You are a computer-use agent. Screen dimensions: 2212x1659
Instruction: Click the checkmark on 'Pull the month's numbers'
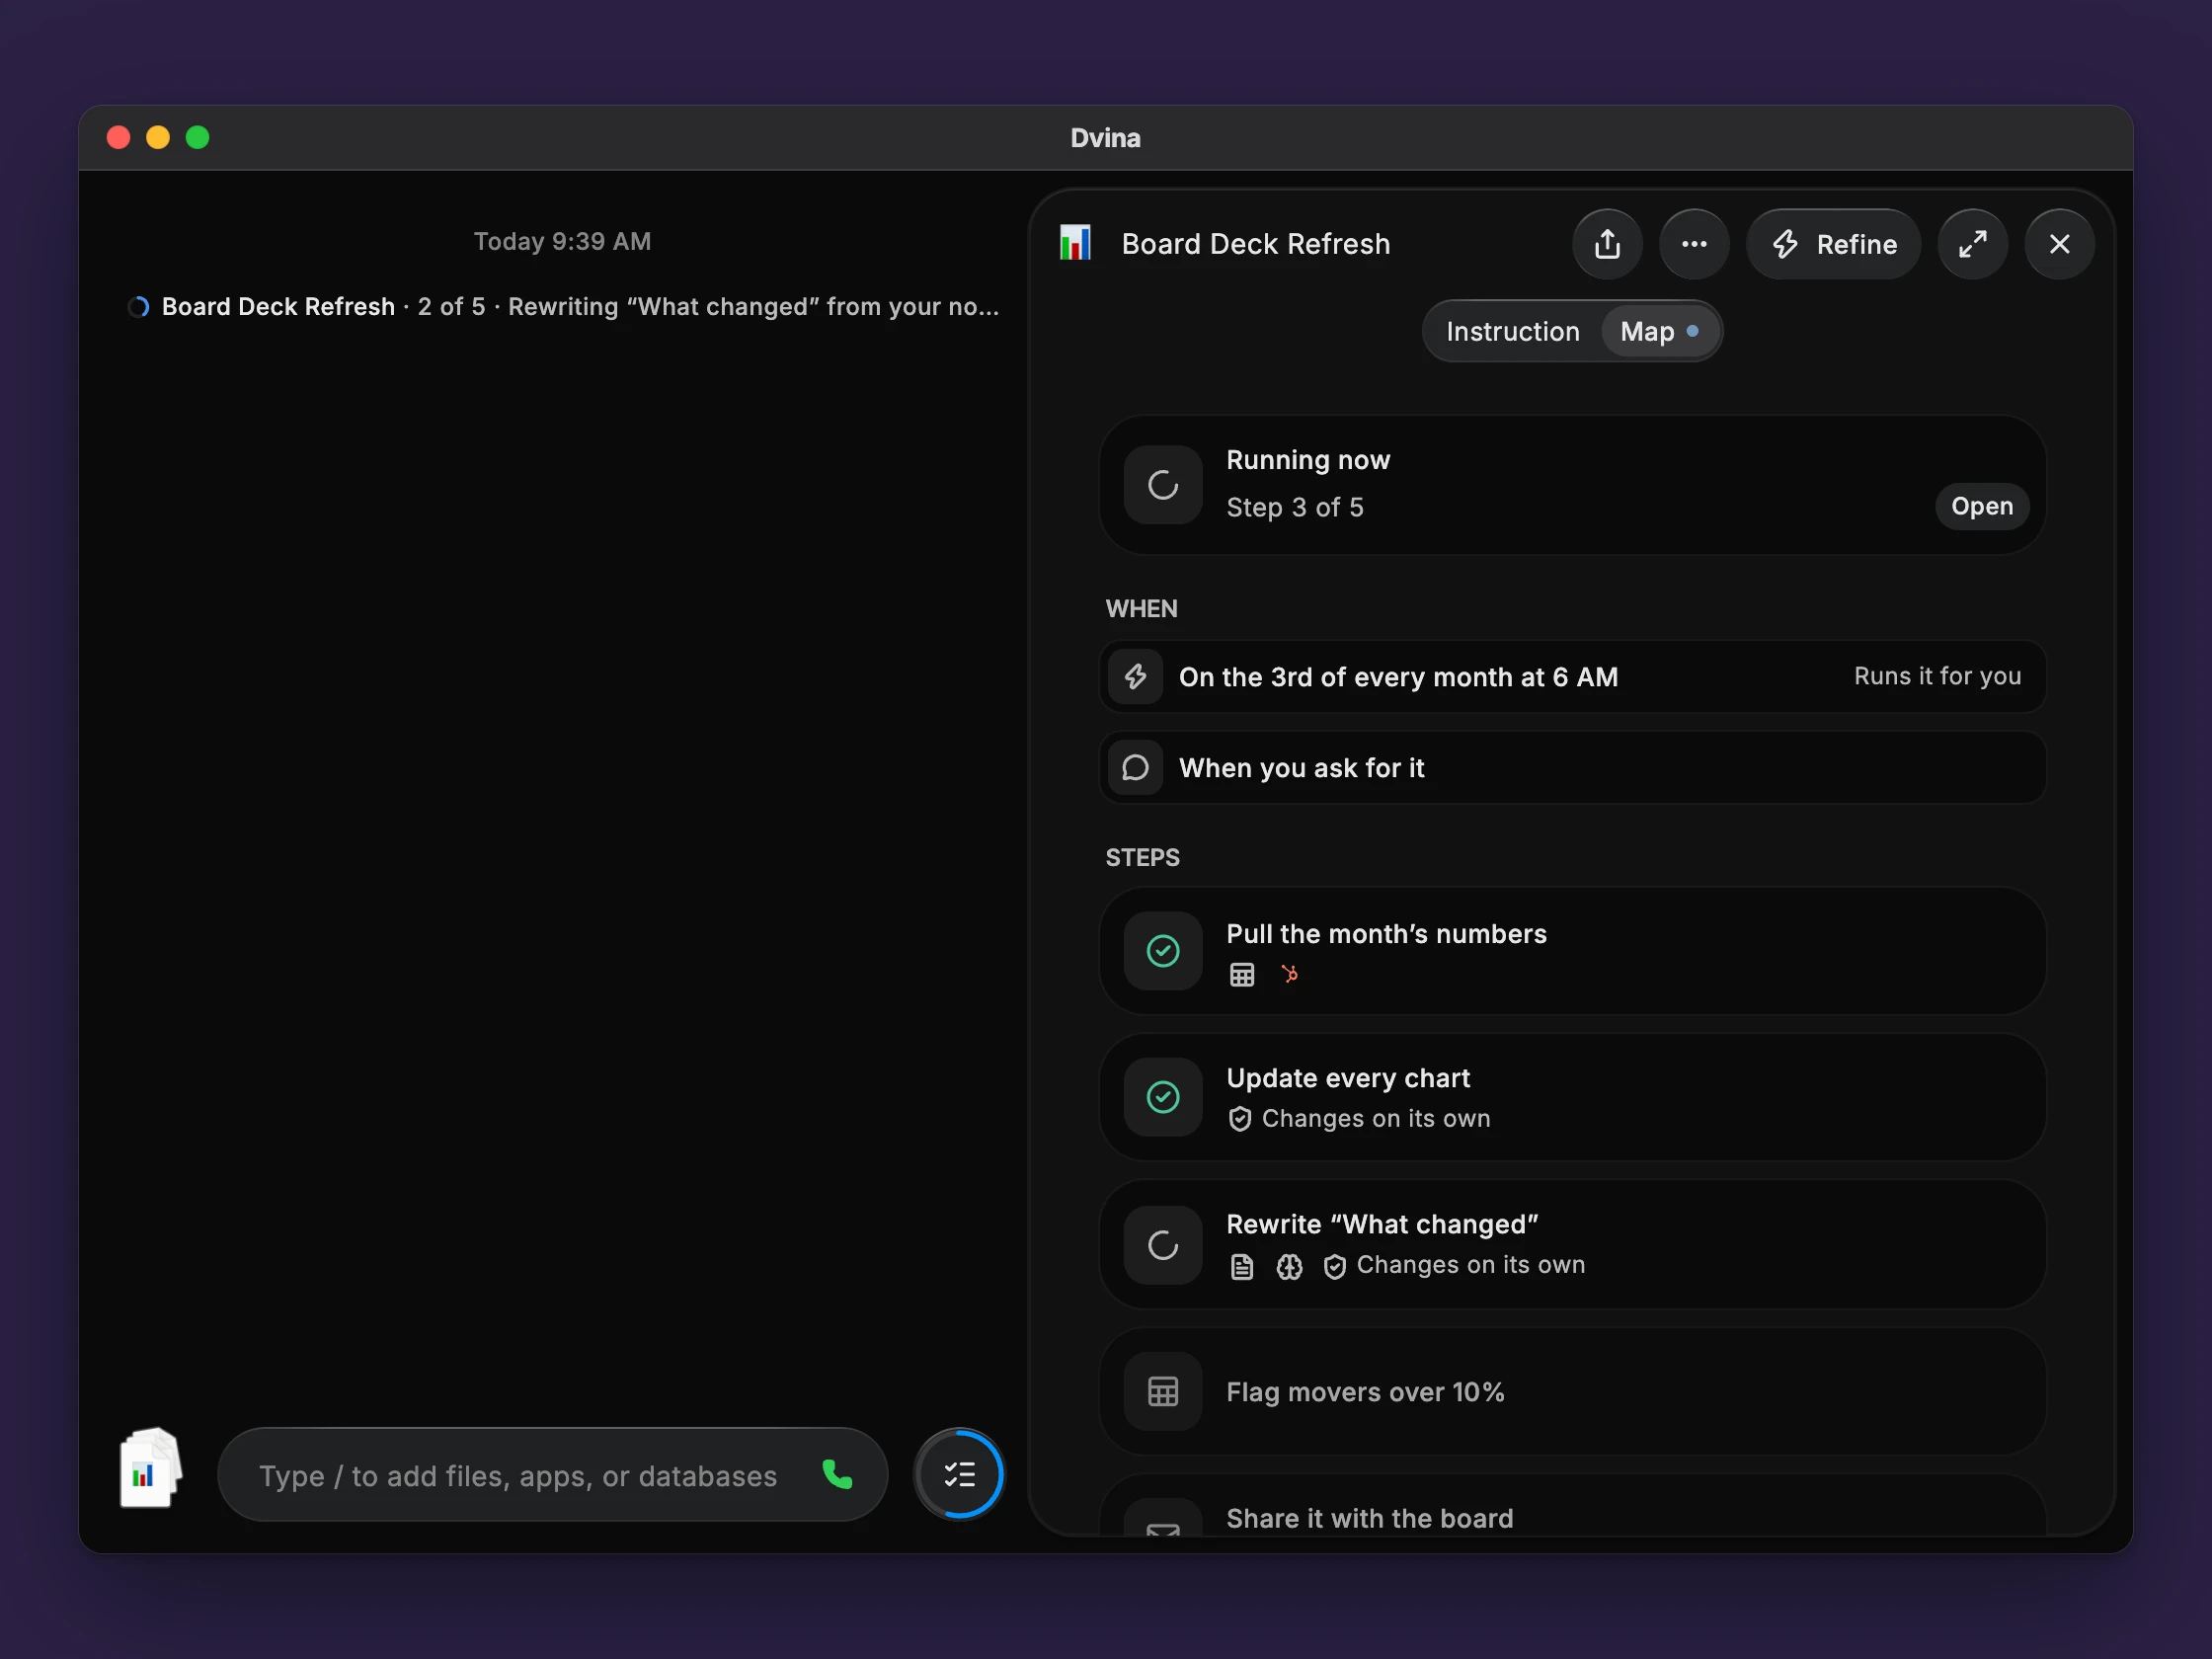(1162, 951)
